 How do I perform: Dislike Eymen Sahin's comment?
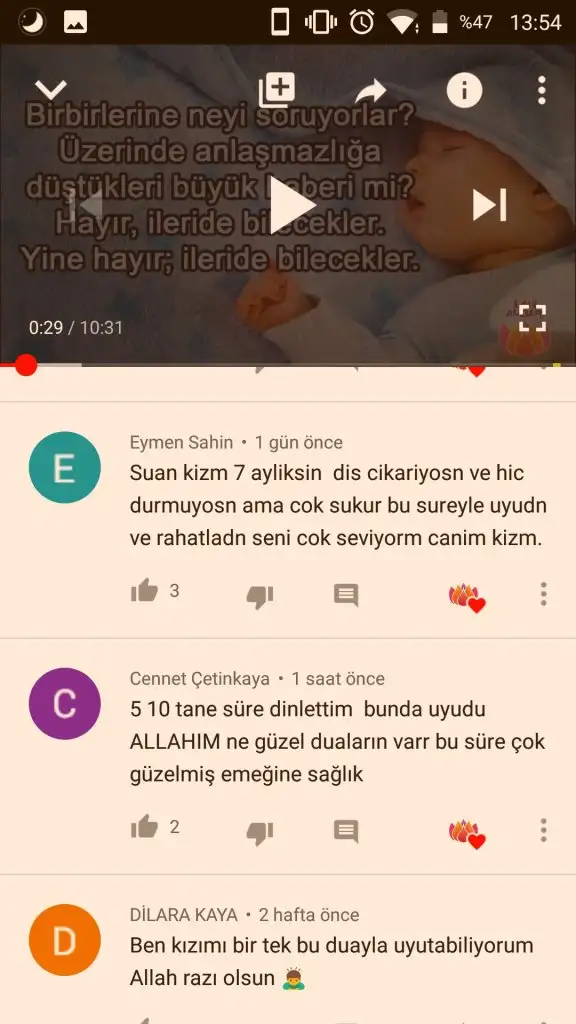point(259,596)
